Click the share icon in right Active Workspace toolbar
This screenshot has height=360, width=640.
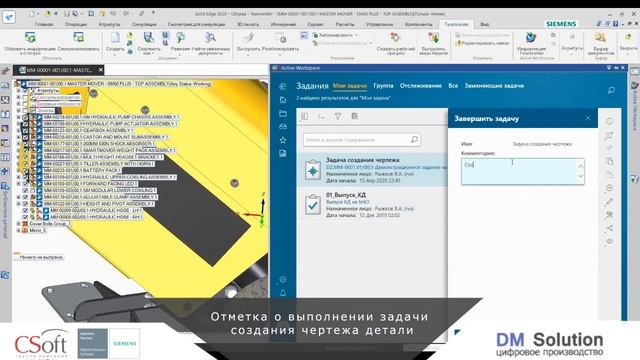(x=609, y=228)
